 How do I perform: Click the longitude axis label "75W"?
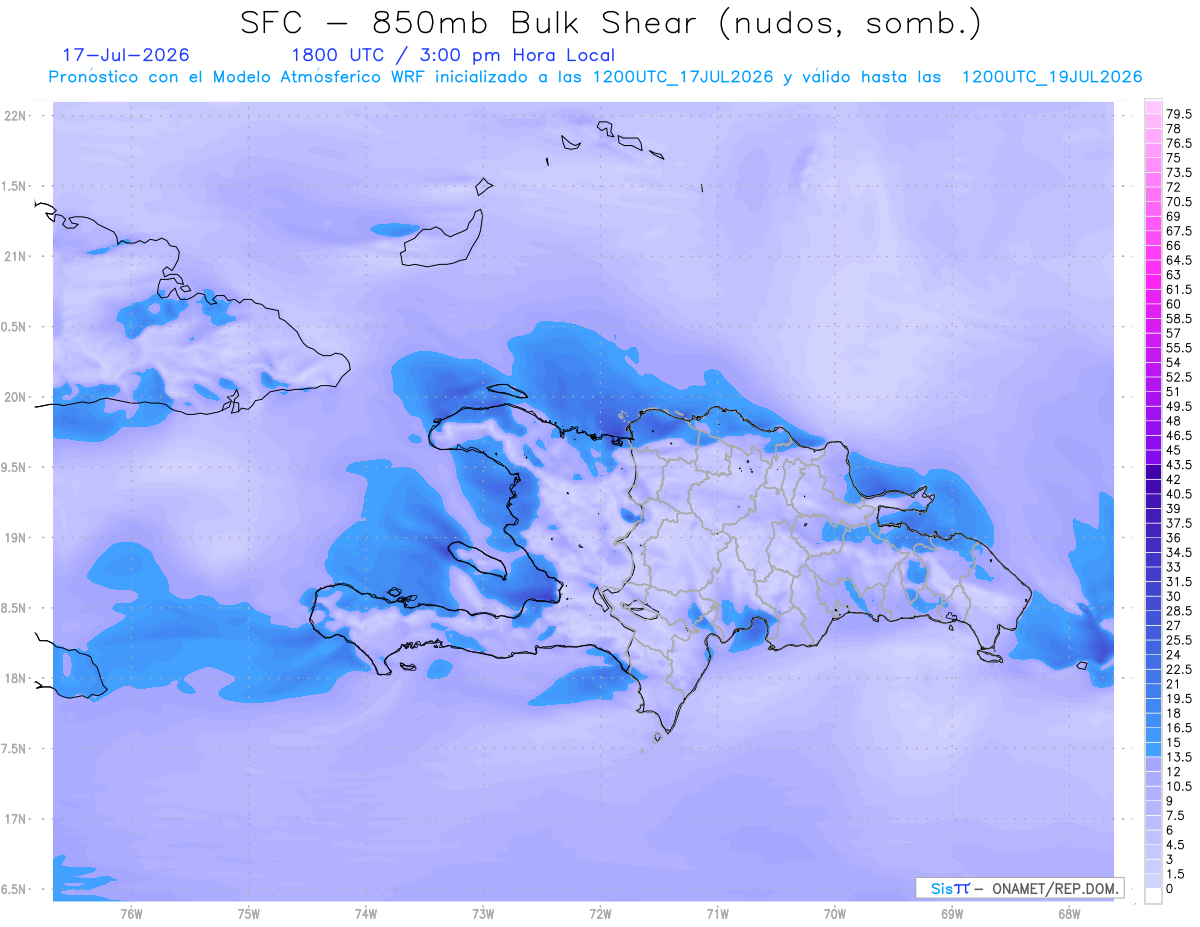tap(248, 913)
